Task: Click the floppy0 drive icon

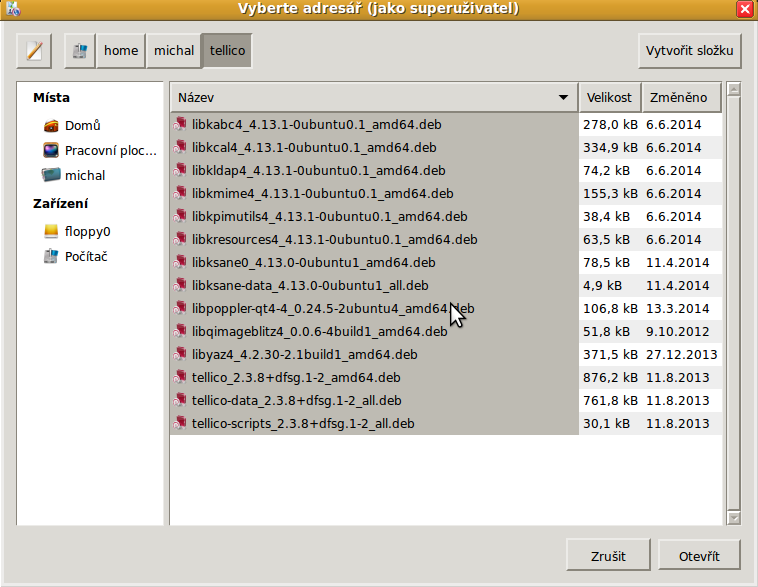Action: click(51, 231)
